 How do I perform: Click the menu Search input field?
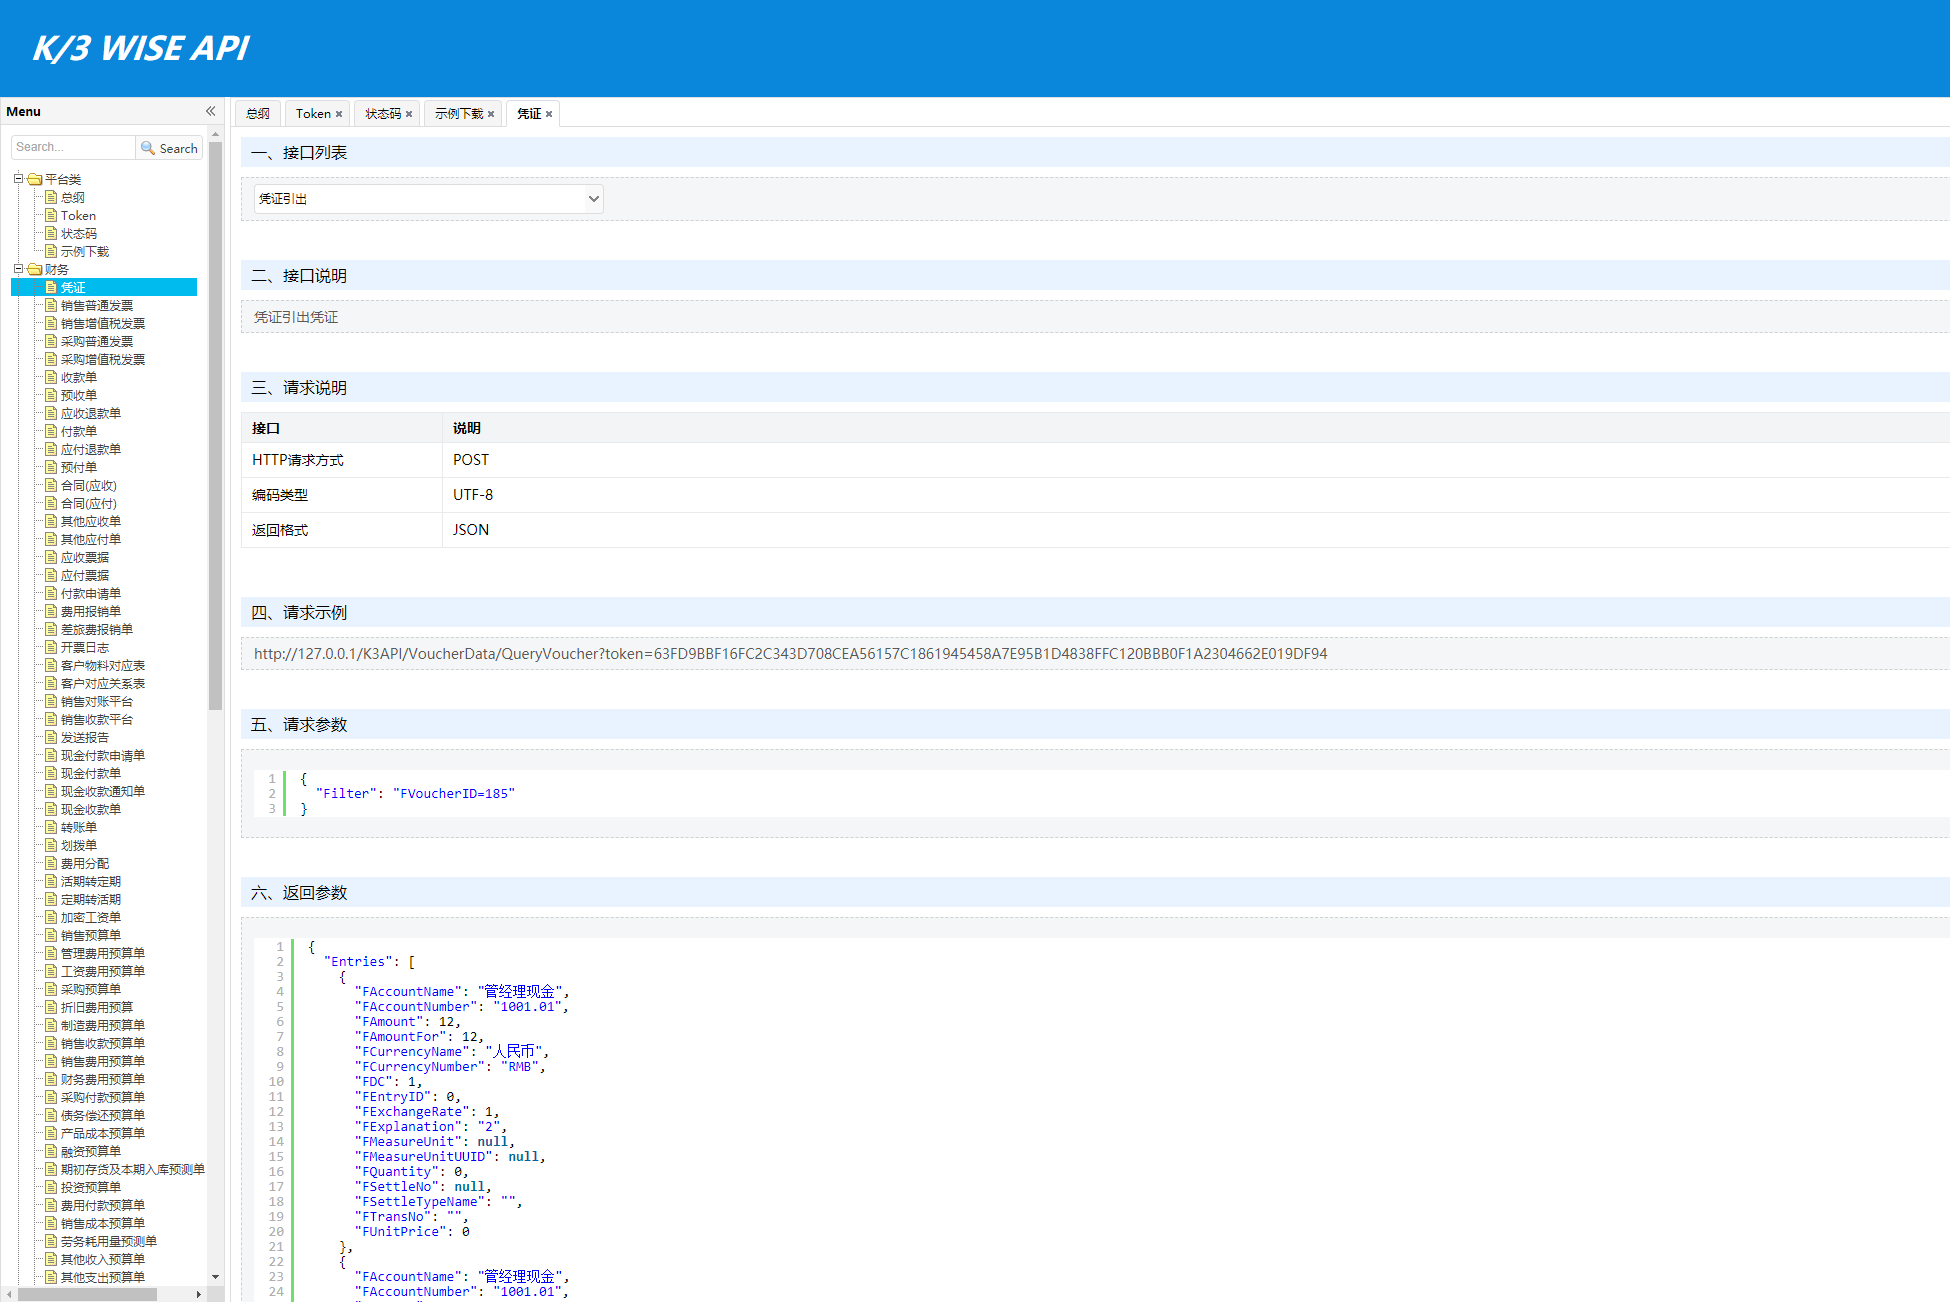[73, 148]
